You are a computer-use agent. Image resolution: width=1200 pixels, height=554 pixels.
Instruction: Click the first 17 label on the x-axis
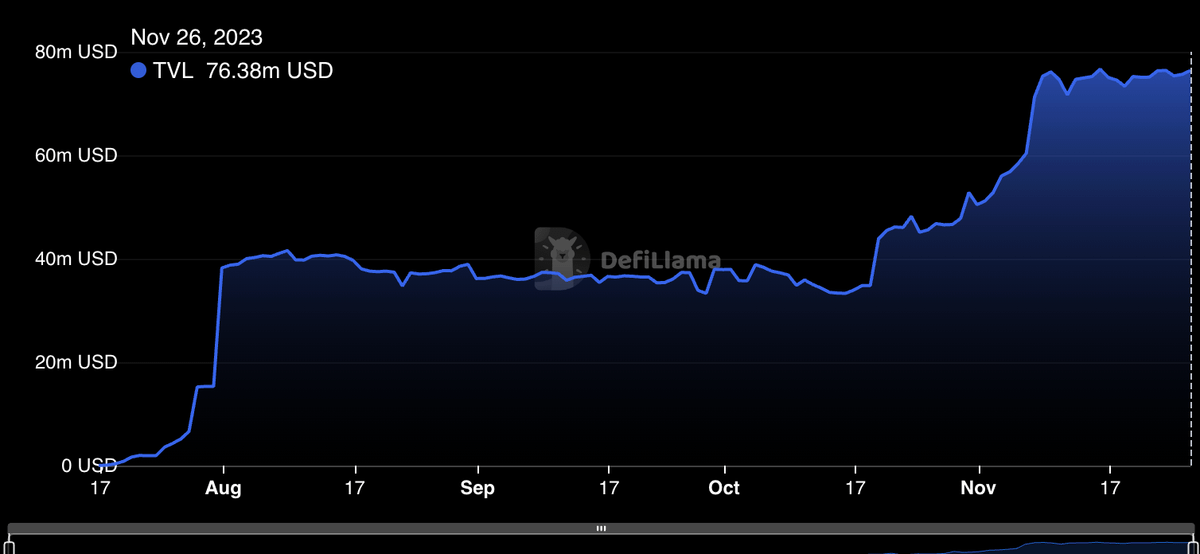99,489
